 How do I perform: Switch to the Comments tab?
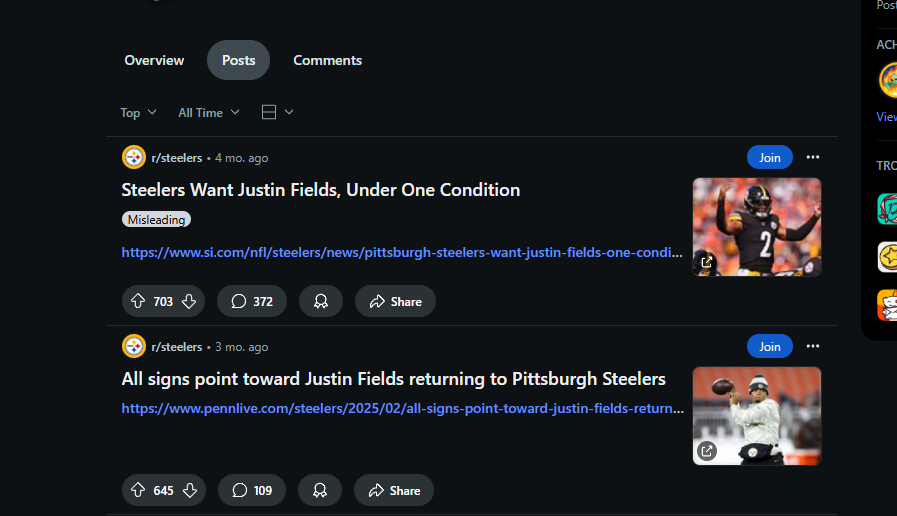tap(327, 60)
